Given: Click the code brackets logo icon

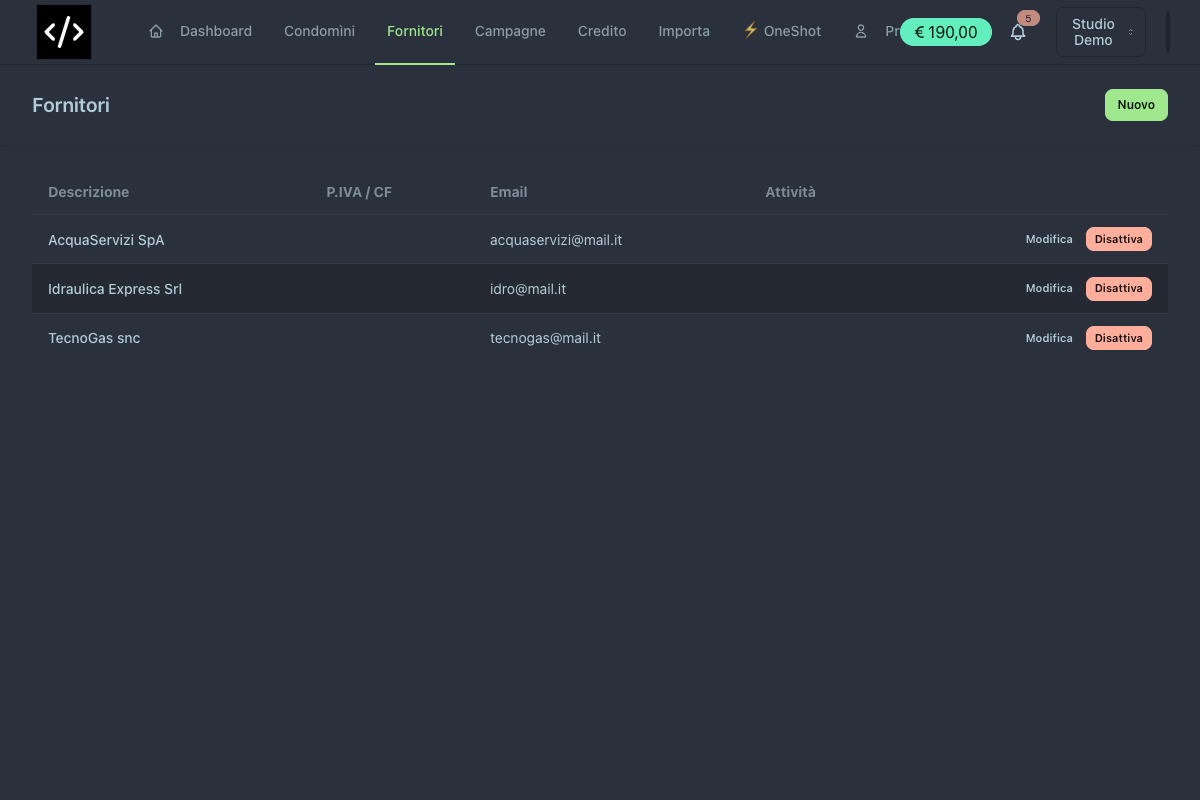Looking at the screenshot, I should pyautogui.click(x=64, y=32).
